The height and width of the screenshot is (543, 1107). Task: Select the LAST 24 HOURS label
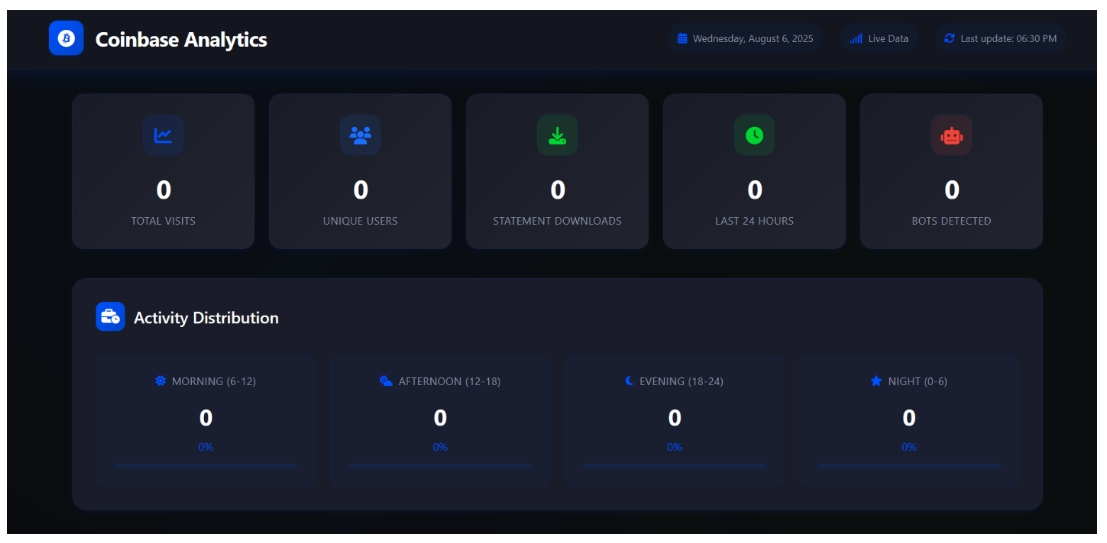pyautogui.click(x=754, y=221)
